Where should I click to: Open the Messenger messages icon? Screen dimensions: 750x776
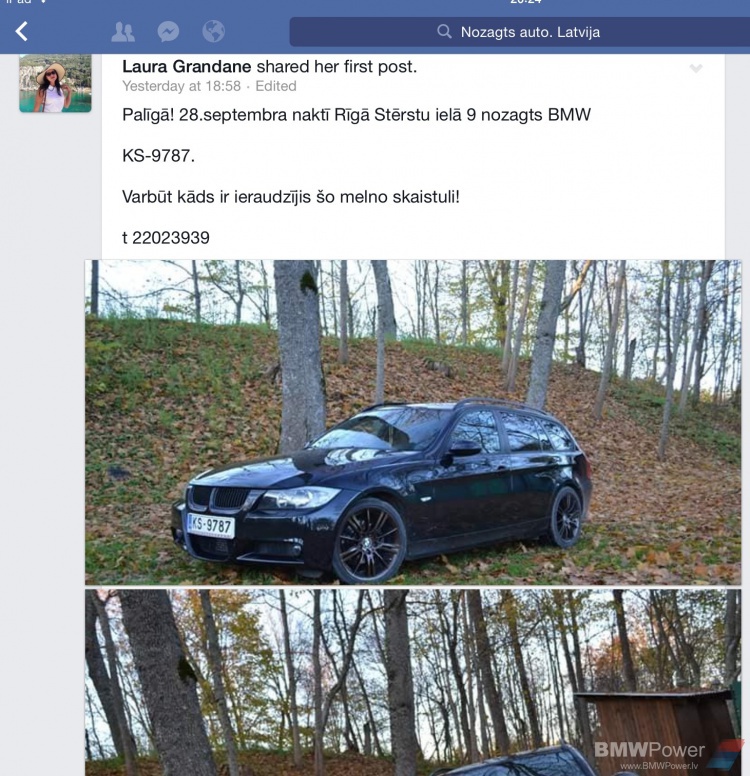point(168,32)
